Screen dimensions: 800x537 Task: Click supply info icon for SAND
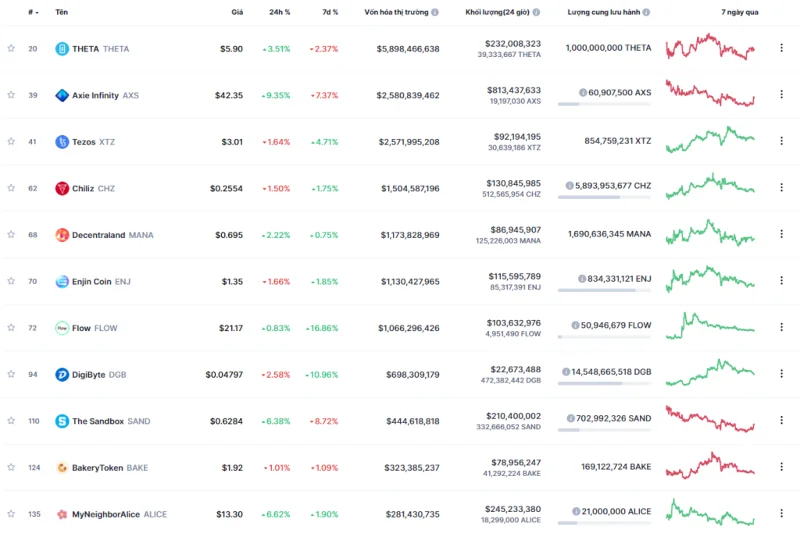point(571,418)
